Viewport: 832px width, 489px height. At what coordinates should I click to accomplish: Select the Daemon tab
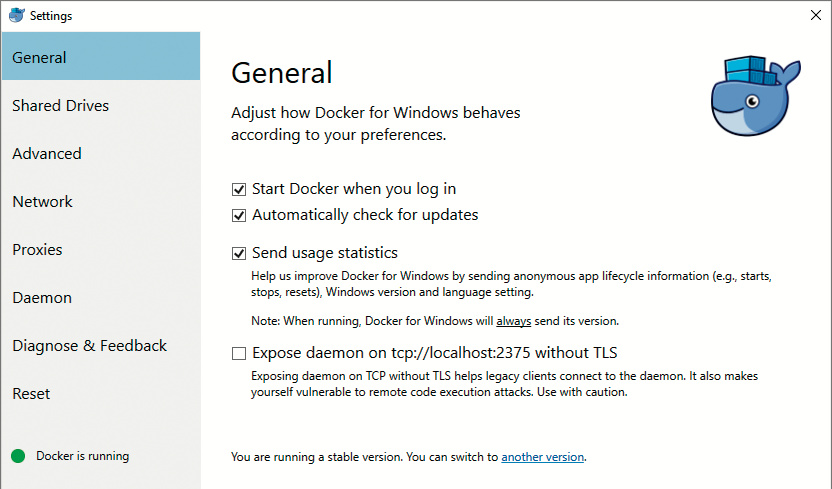point(42,298)
